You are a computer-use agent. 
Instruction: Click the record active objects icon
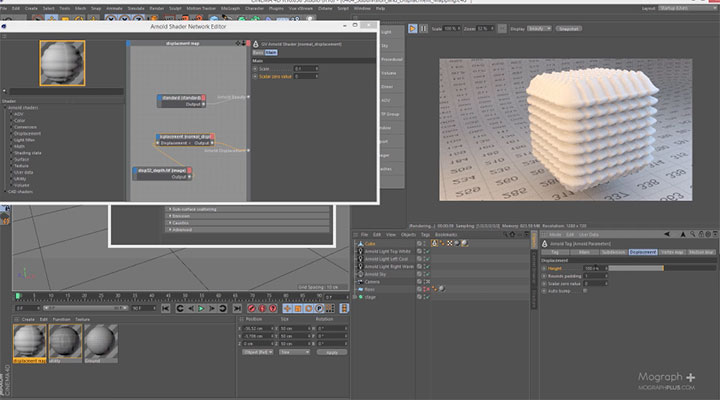[252, 309]
